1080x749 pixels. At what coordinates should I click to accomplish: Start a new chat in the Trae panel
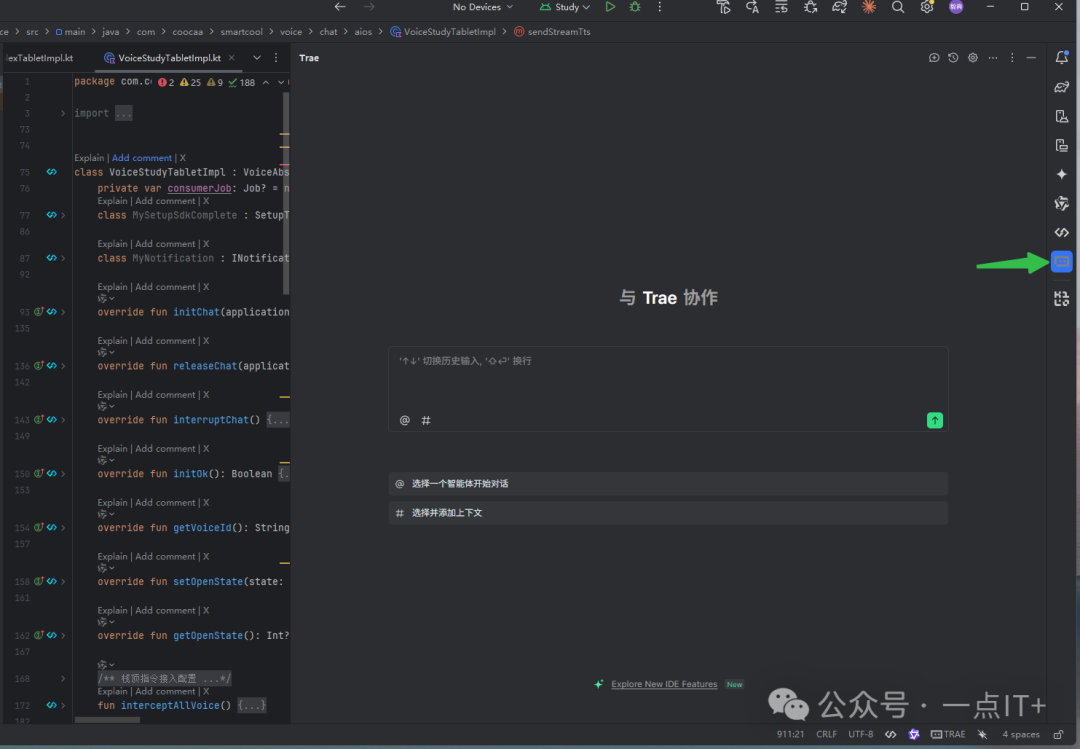point(934,58)
